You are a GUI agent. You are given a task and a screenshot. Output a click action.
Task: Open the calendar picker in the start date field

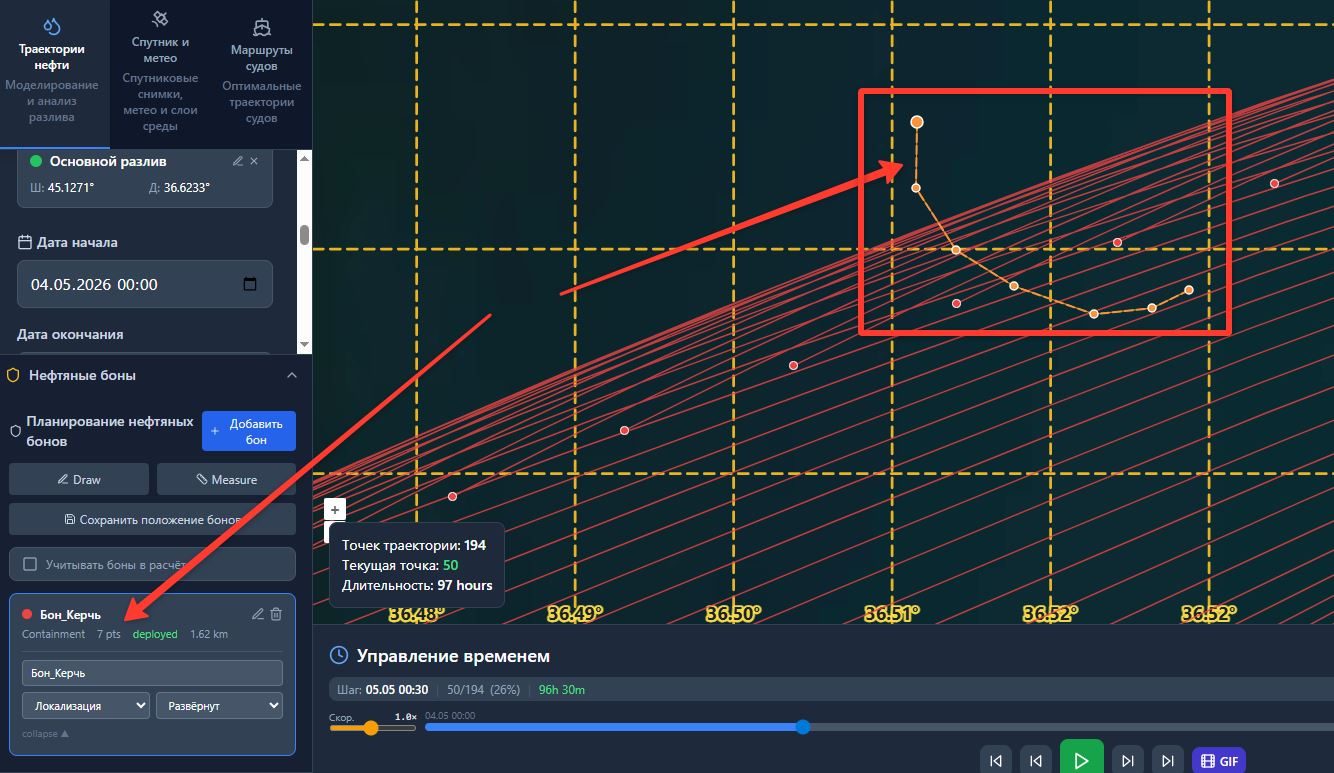[x=250, y=284]
